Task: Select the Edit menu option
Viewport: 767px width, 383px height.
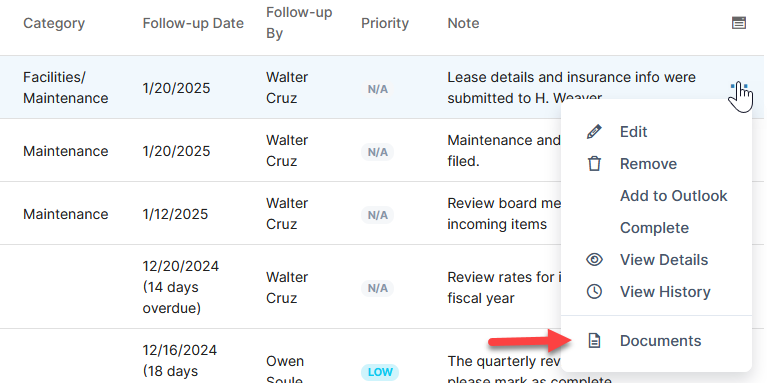Action: pos(633,132)
